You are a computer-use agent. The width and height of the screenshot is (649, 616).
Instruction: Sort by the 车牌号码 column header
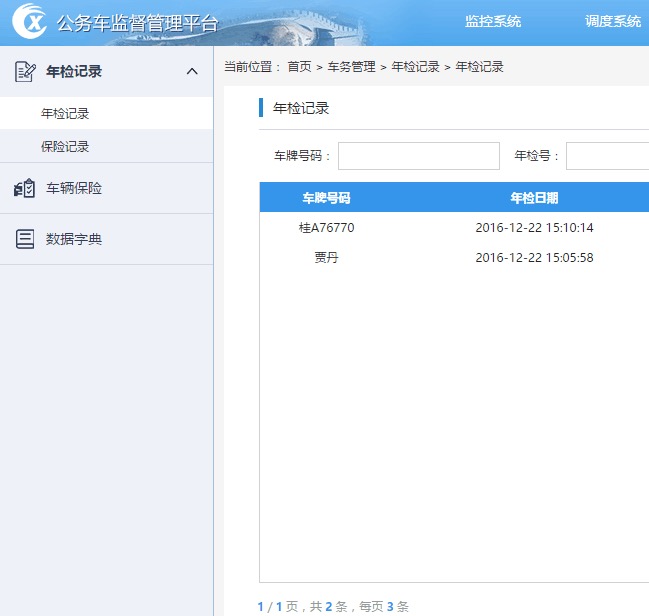tap(326, 197)
